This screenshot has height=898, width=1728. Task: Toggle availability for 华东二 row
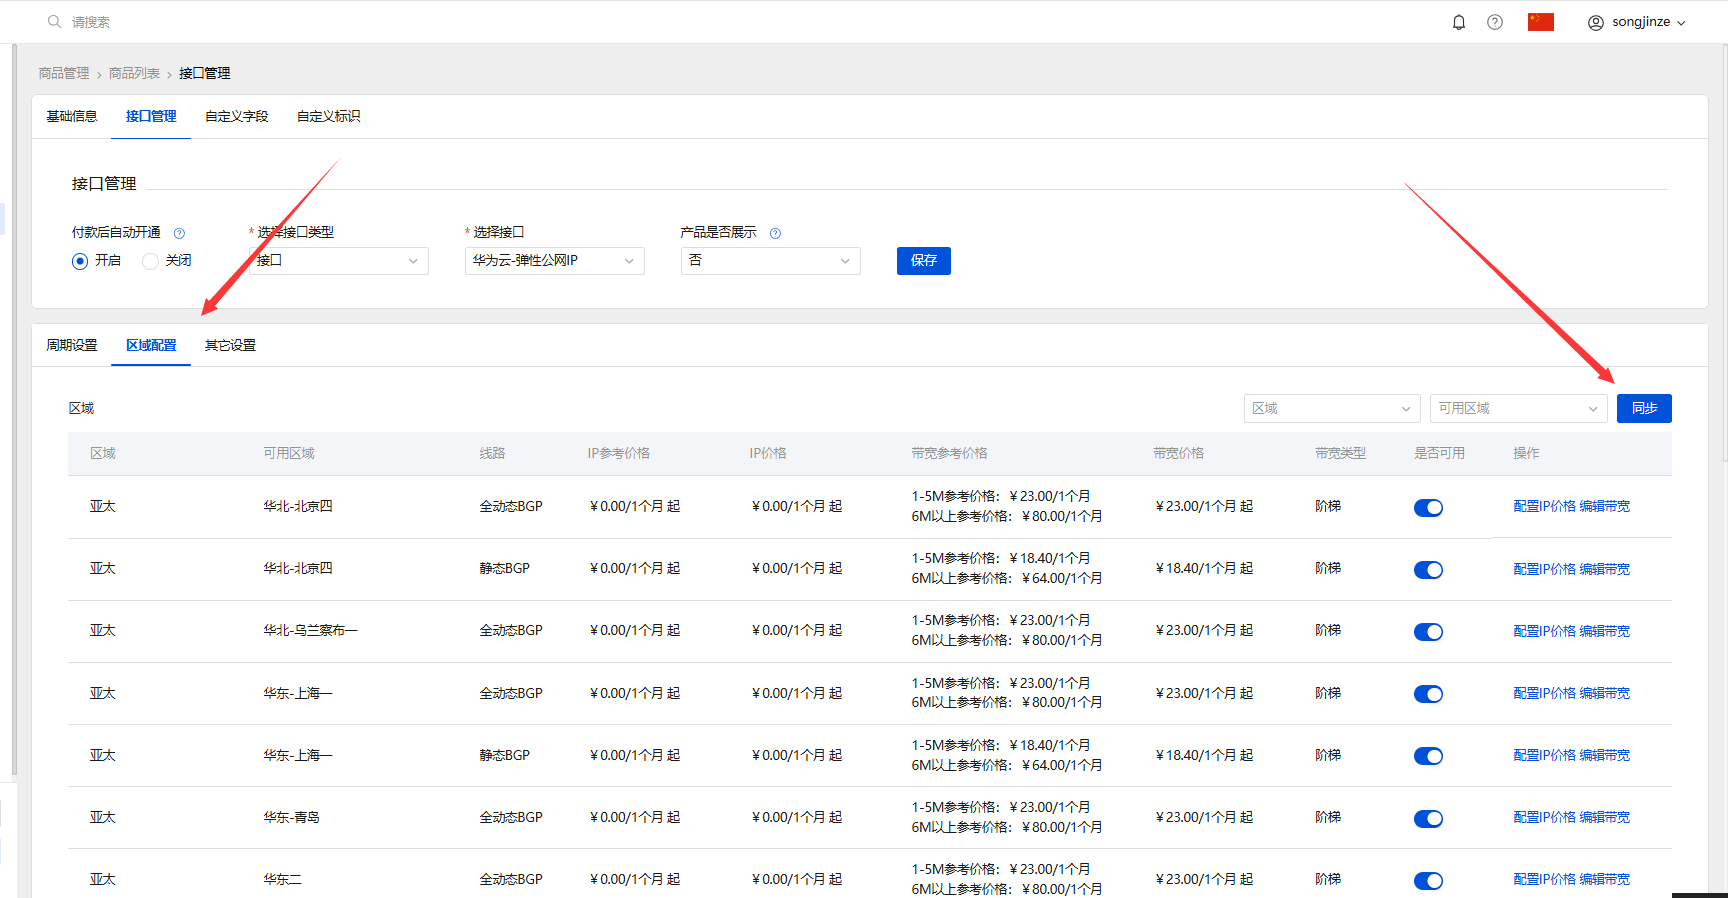click(1428, 881)
